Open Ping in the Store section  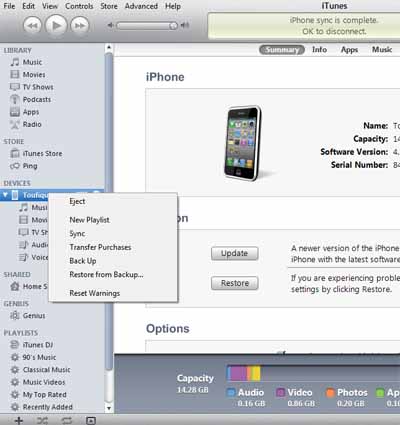(x=24, y=166)
